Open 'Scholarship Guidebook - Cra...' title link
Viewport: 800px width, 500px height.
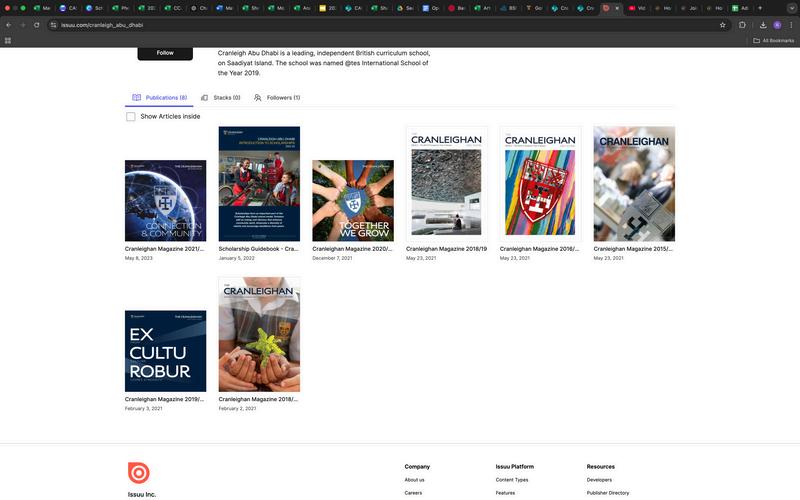click(x=259, y=249)
